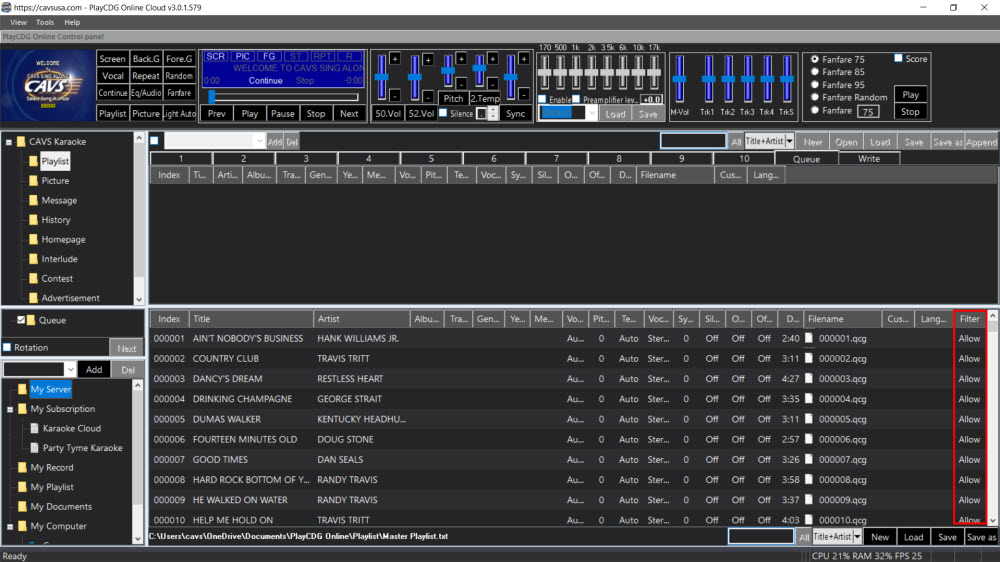Viewport: 1000px width, 562px height.
Task: Enable the Silence checkbox
Action: [443, 113]
